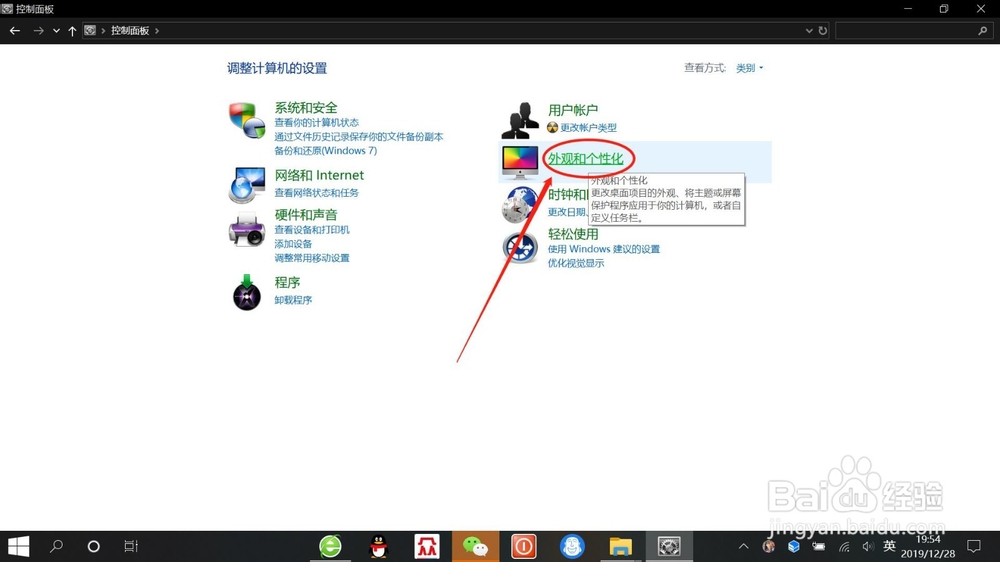Image resolution: width=1000 pixels, height=562 pixels.
Task: Open the green browser taskbar icon
Action: click(x=330, y=546)
